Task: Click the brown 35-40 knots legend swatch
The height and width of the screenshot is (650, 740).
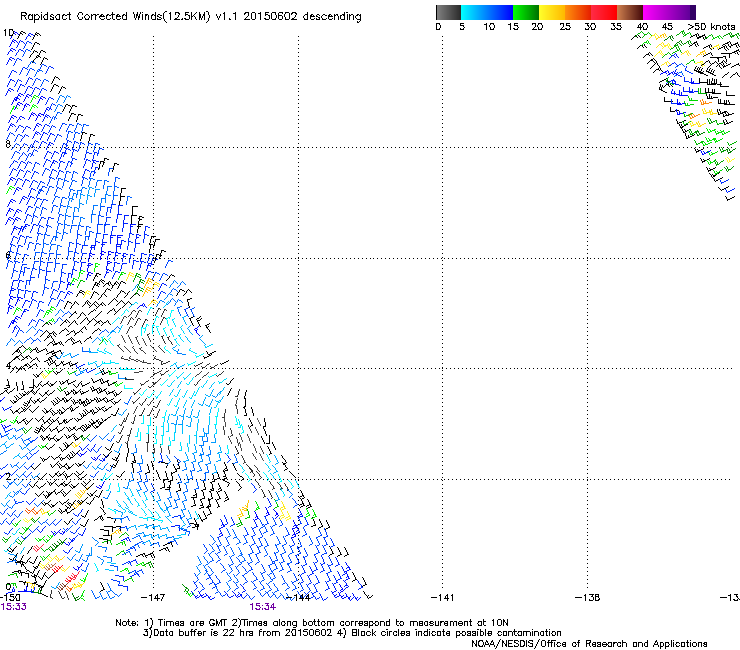Action: point(630,12)
